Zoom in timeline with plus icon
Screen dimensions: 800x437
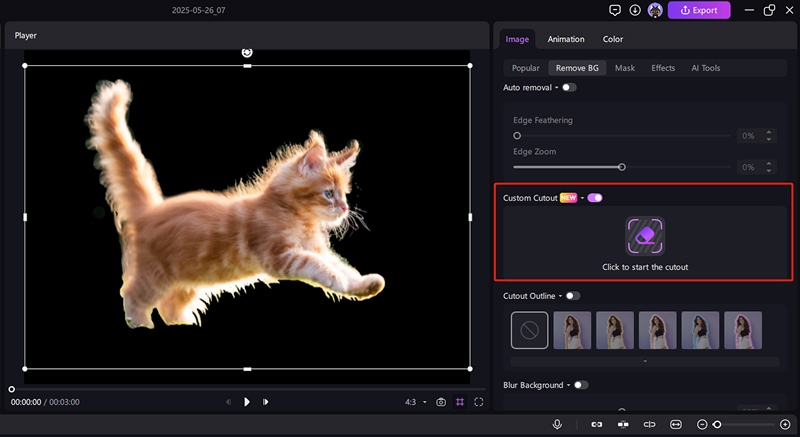[x=785, y=424]
